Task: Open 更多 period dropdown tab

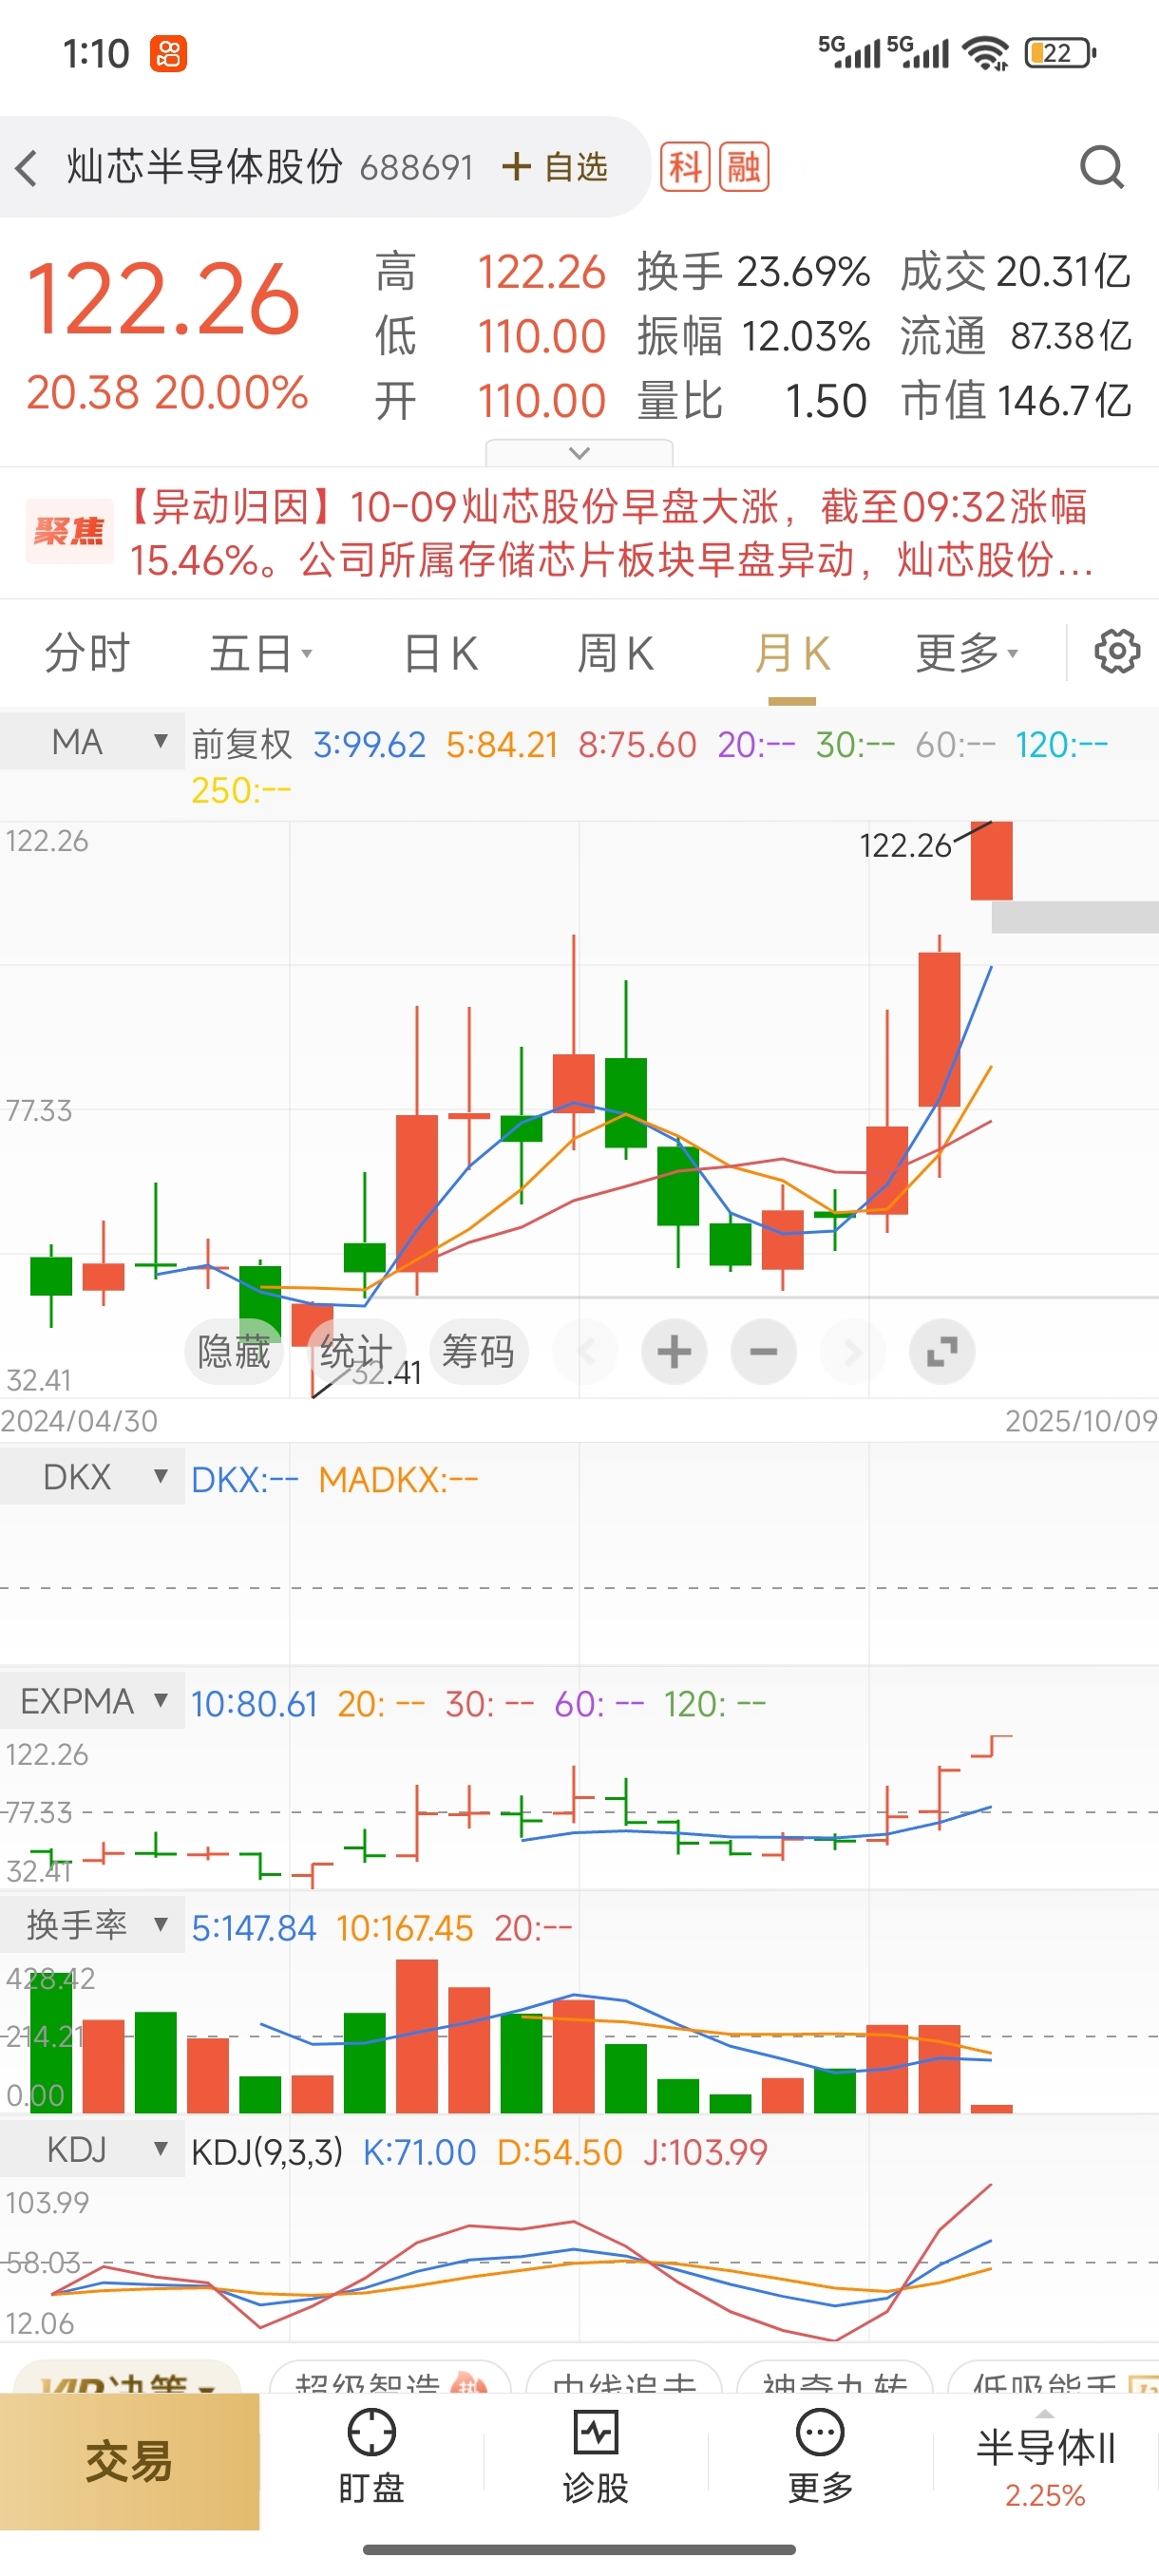Action: click(967, 654)
